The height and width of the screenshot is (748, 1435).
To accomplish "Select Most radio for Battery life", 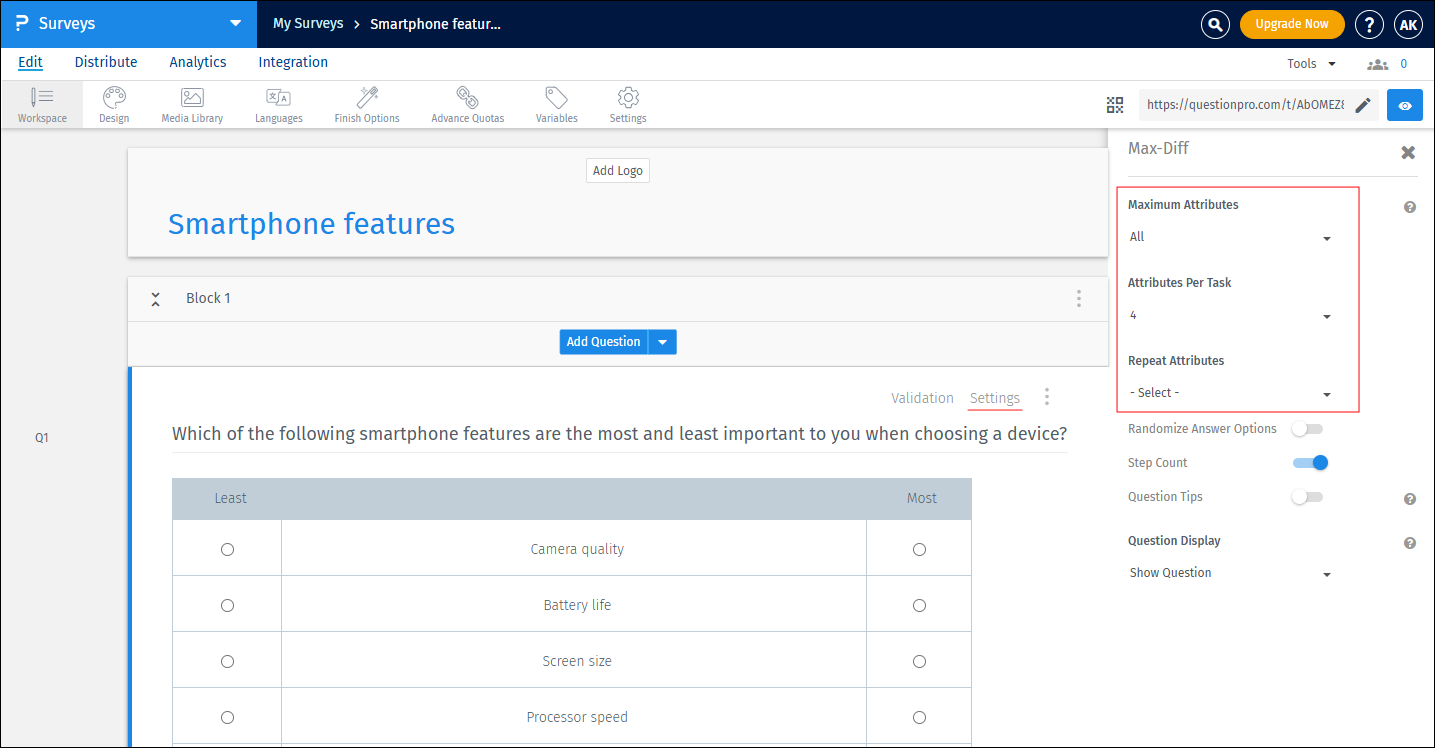I will (919, 605).
